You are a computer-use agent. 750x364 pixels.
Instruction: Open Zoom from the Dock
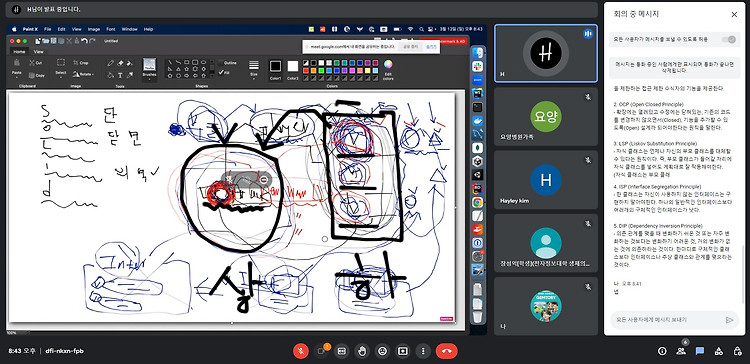pyautogui.click(x=477, y=80)
